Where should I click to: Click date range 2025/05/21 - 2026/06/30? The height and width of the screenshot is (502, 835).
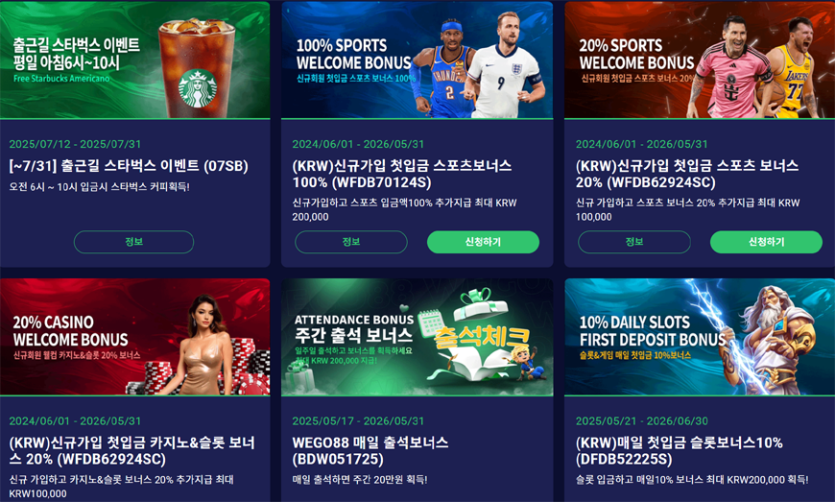[x=642, y=421]
